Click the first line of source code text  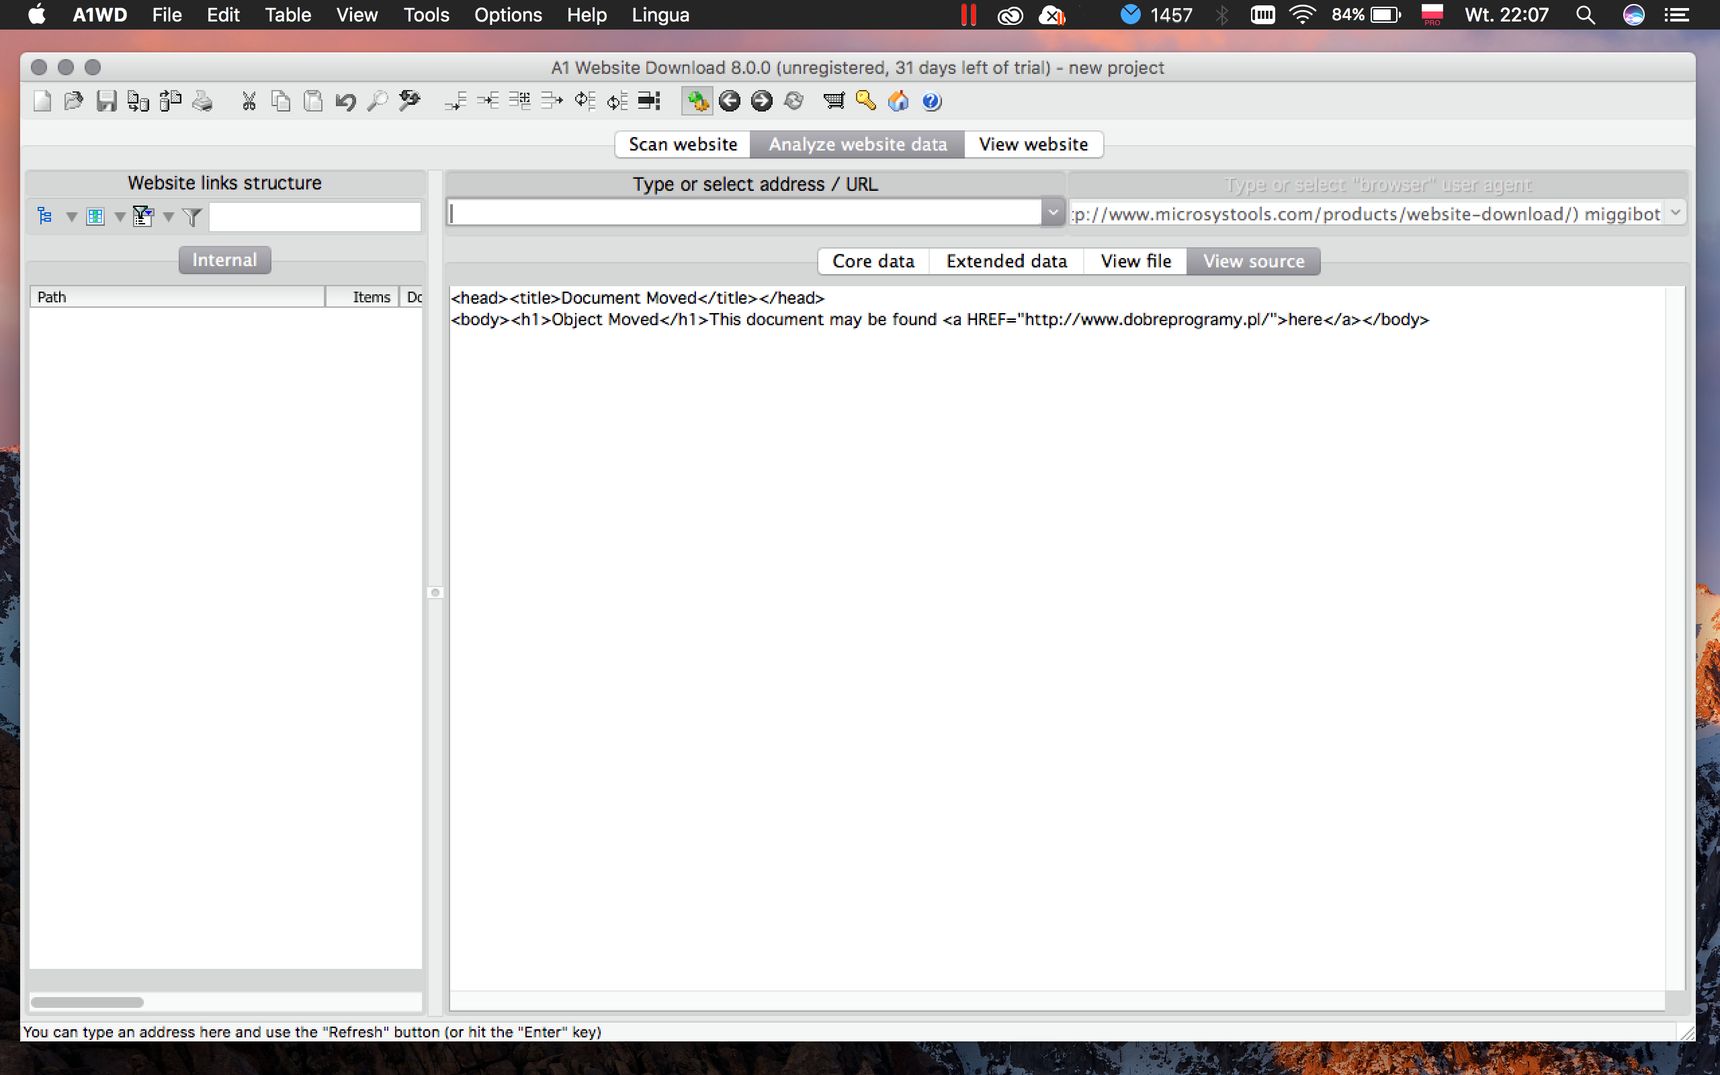(638, 298)
